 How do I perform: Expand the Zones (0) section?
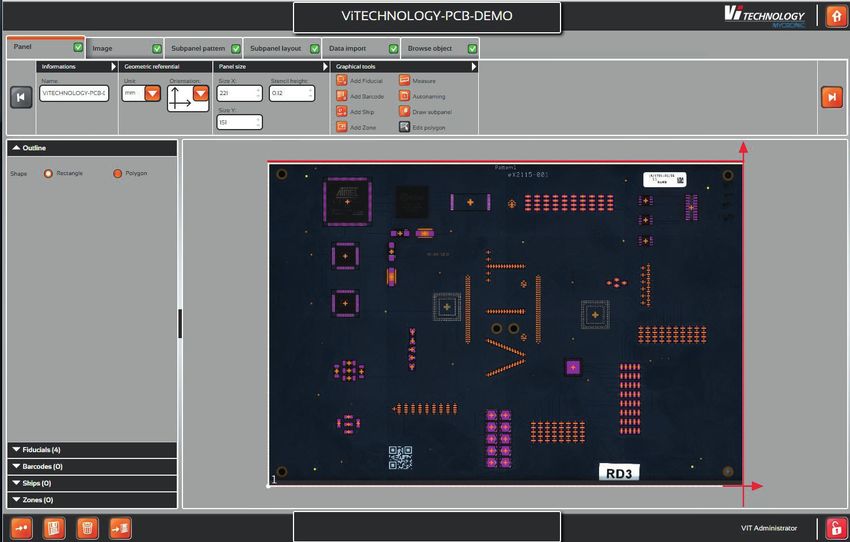92,500
